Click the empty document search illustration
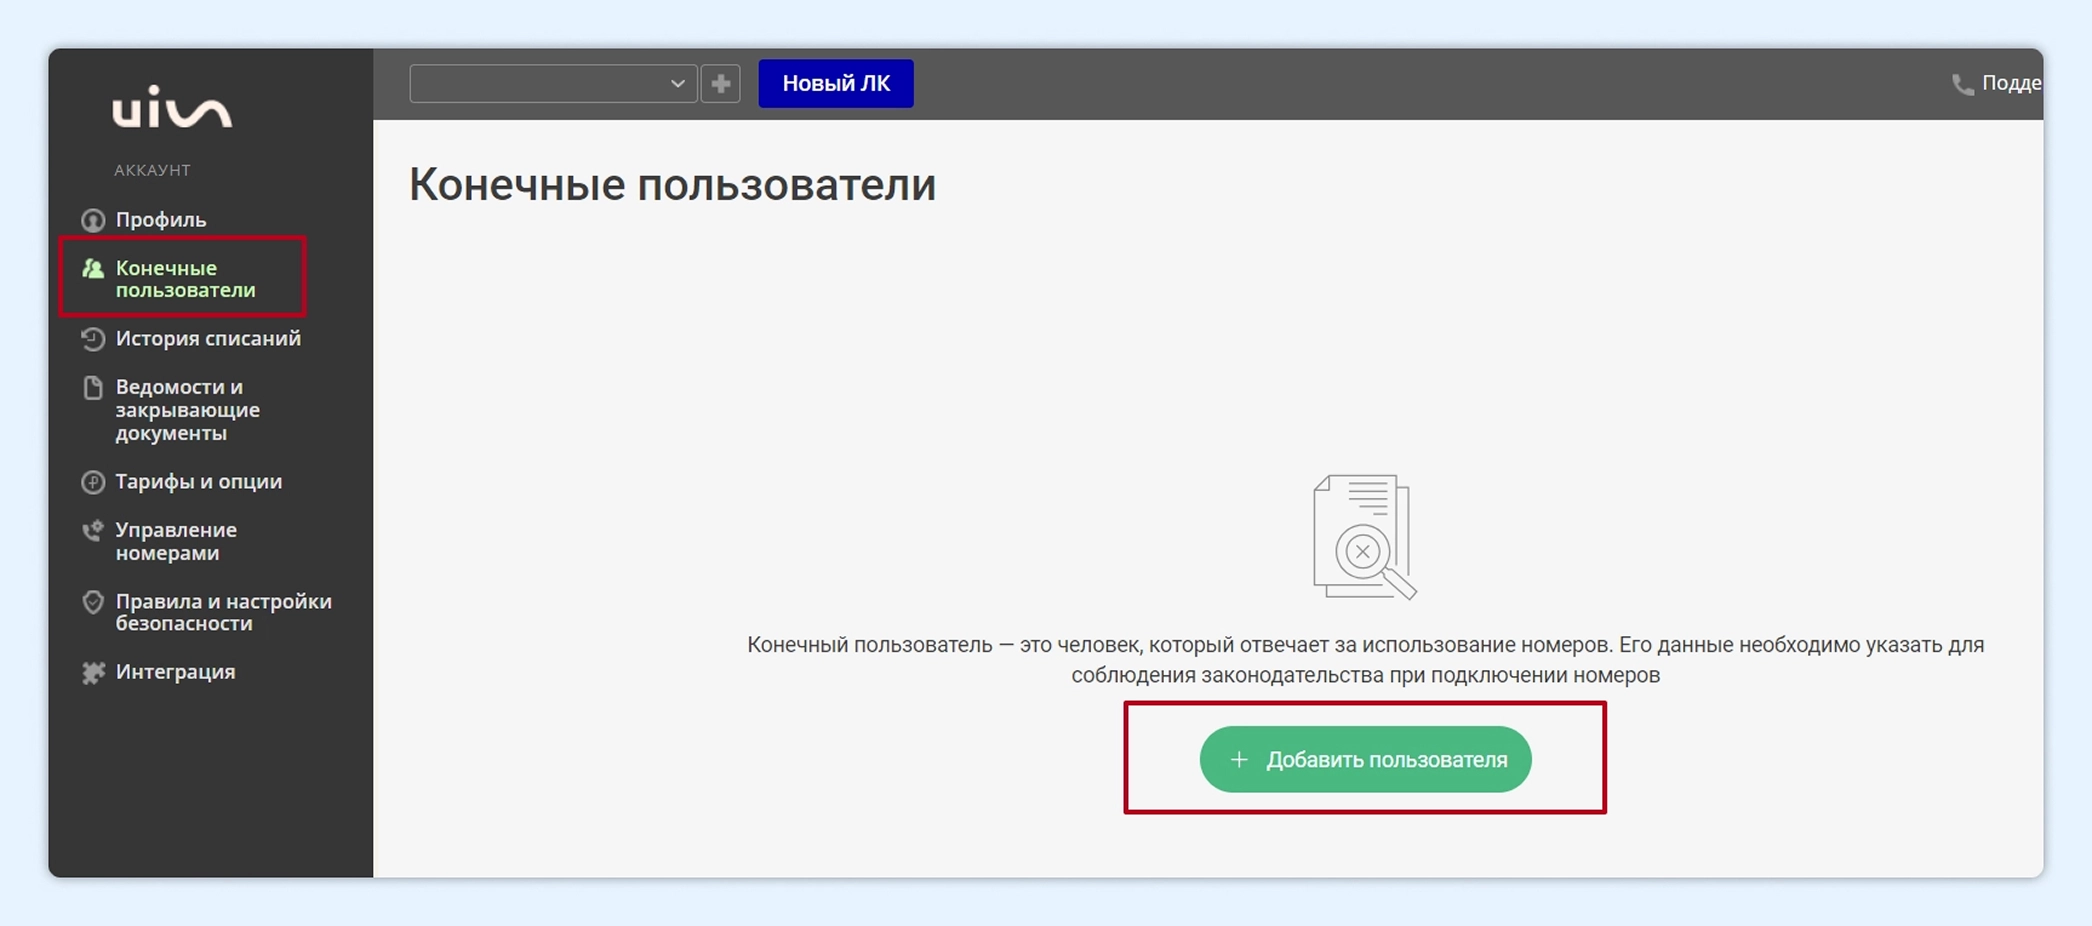 (1365, 537)
